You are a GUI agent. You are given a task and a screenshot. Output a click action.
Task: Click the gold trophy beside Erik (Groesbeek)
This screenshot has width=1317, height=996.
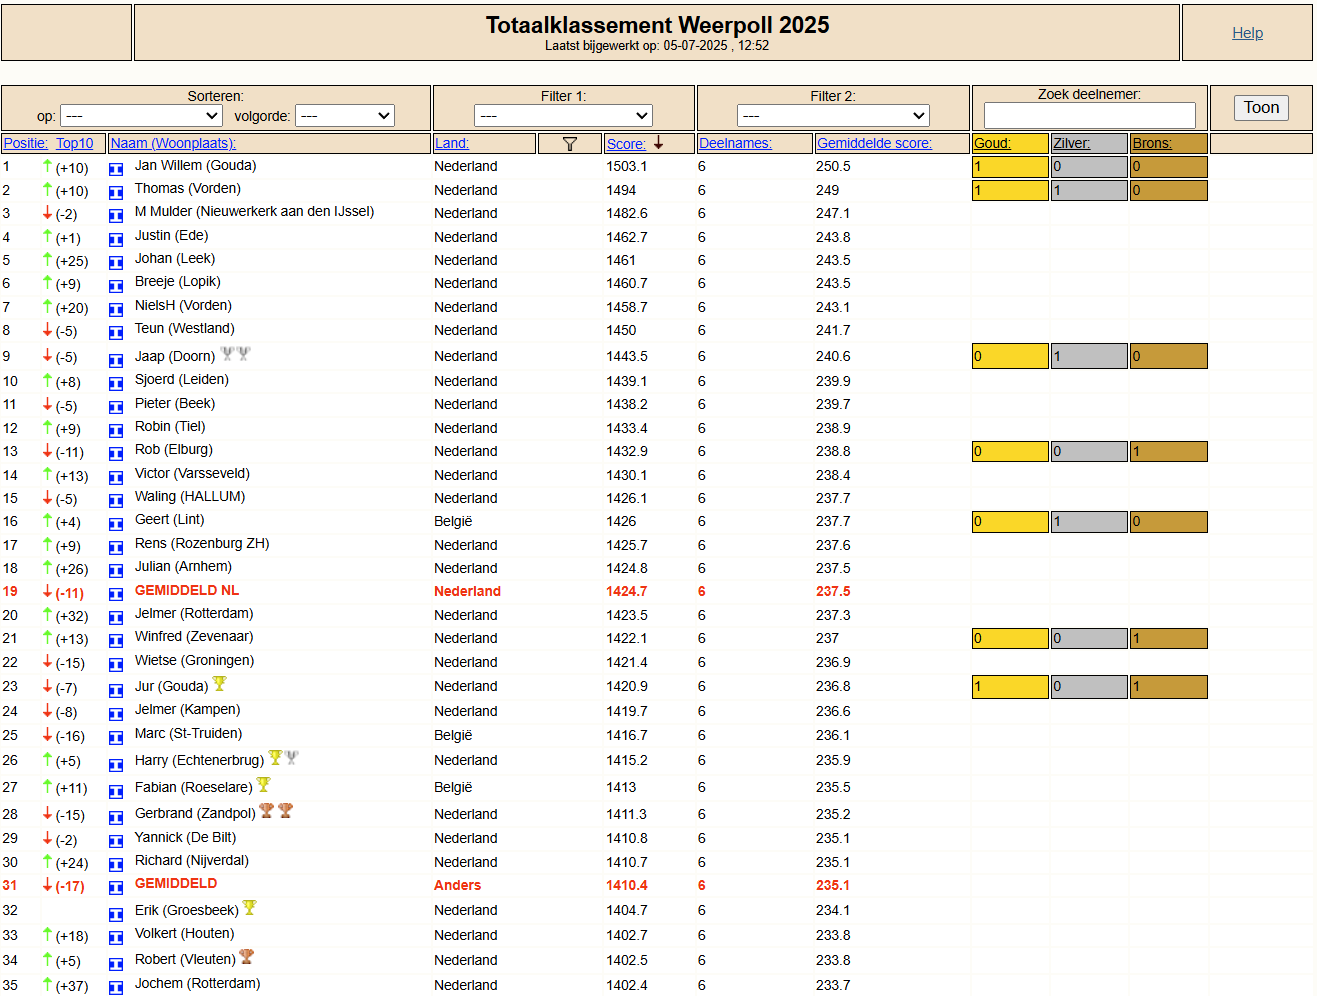click(250, 908)
